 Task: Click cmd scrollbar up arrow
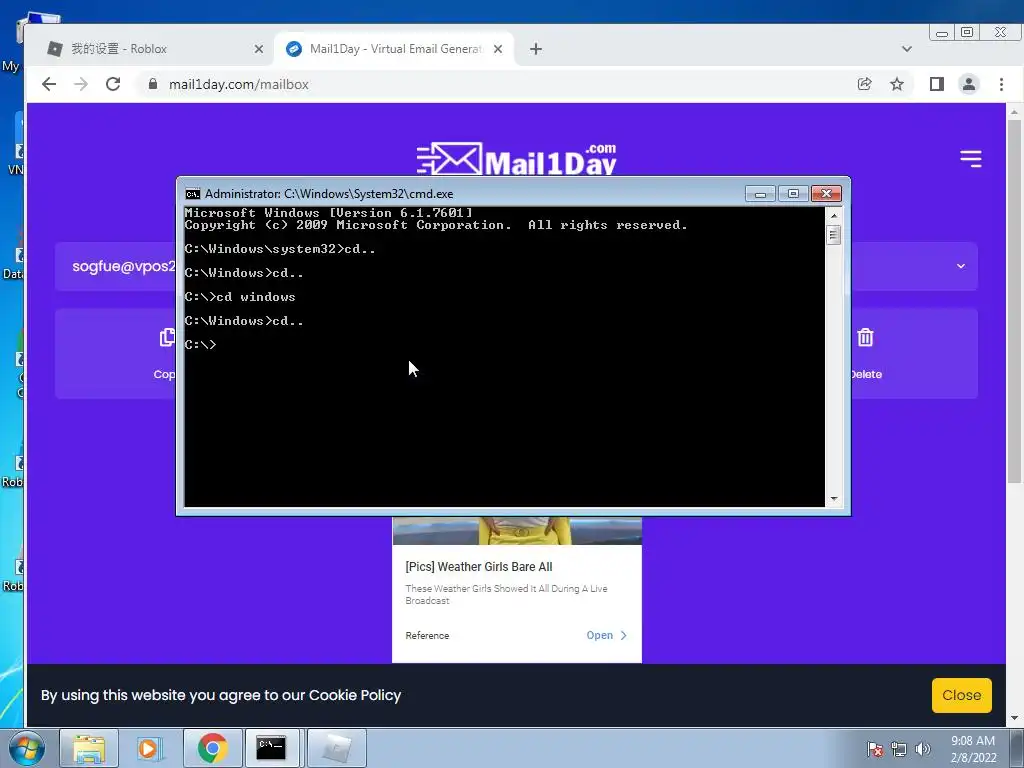pyautogui.click(x=833, y=215)
